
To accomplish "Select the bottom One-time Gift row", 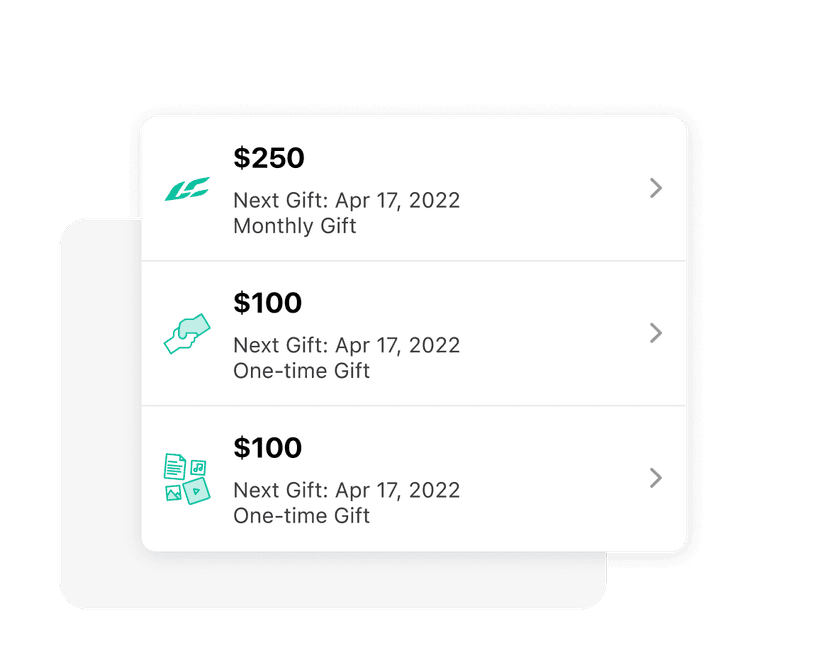I will click(x=413, y=478).
